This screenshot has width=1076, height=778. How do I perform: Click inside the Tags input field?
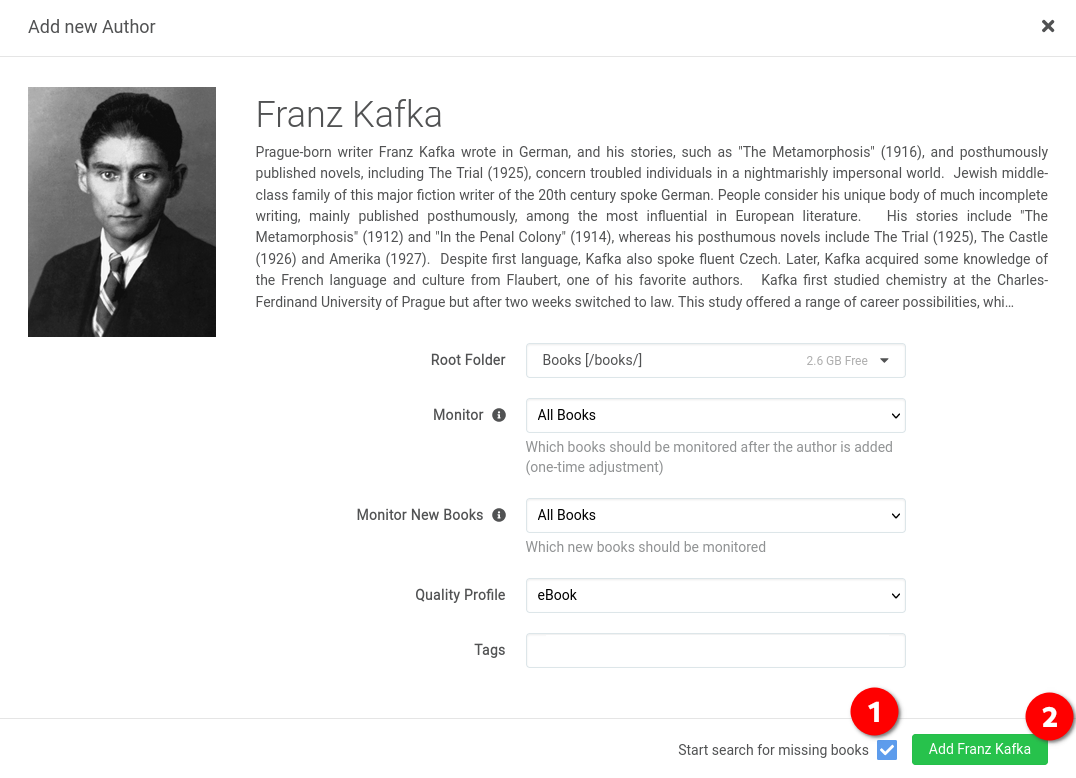coord(716,650)
